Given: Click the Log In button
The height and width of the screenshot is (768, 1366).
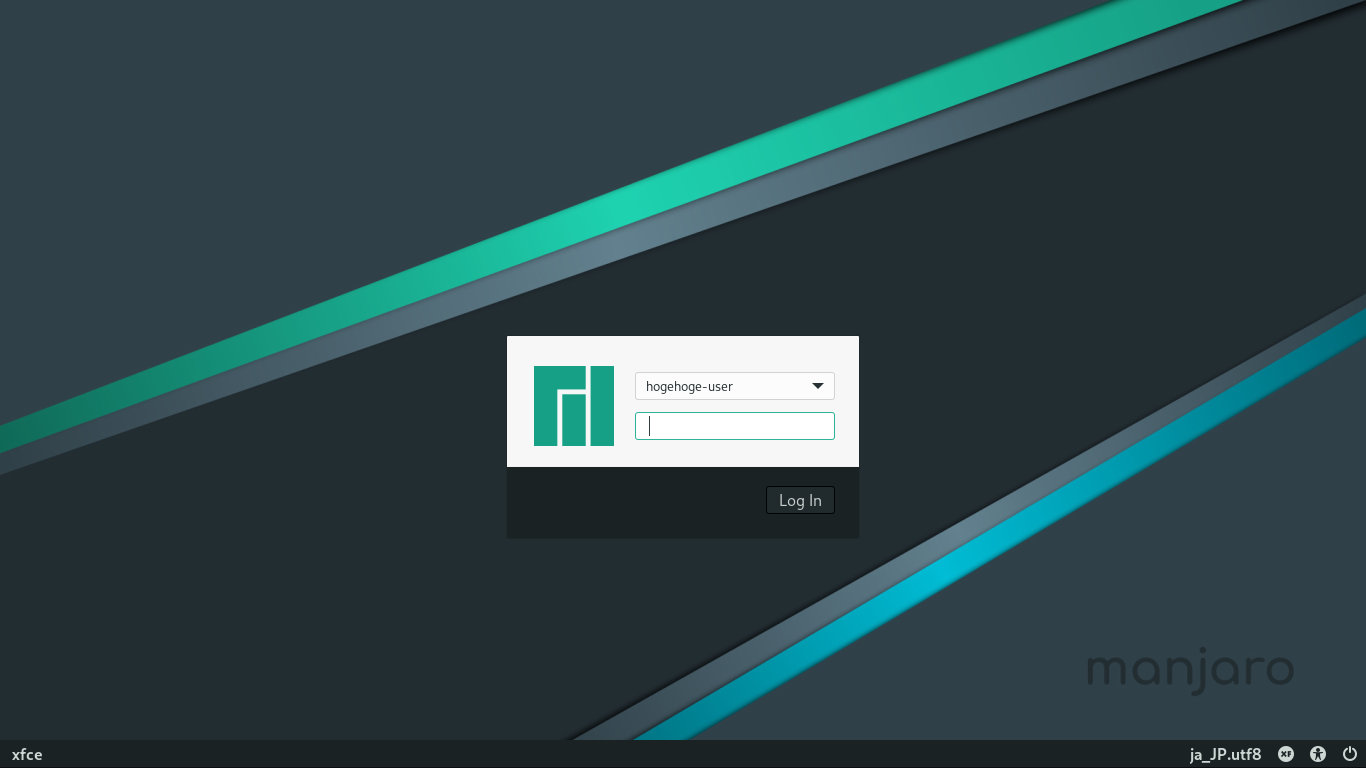Looking at the screenshot, I should pyautogui.click(x=800, y=500).
